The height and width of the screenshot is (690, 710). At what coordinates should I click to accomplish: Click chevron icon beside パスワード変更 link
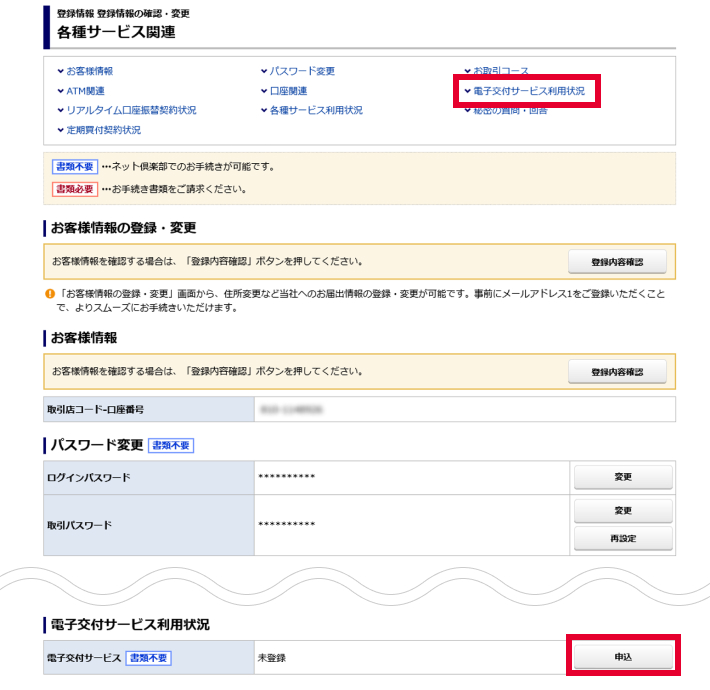pyautogui.click(x=264, y=71)
